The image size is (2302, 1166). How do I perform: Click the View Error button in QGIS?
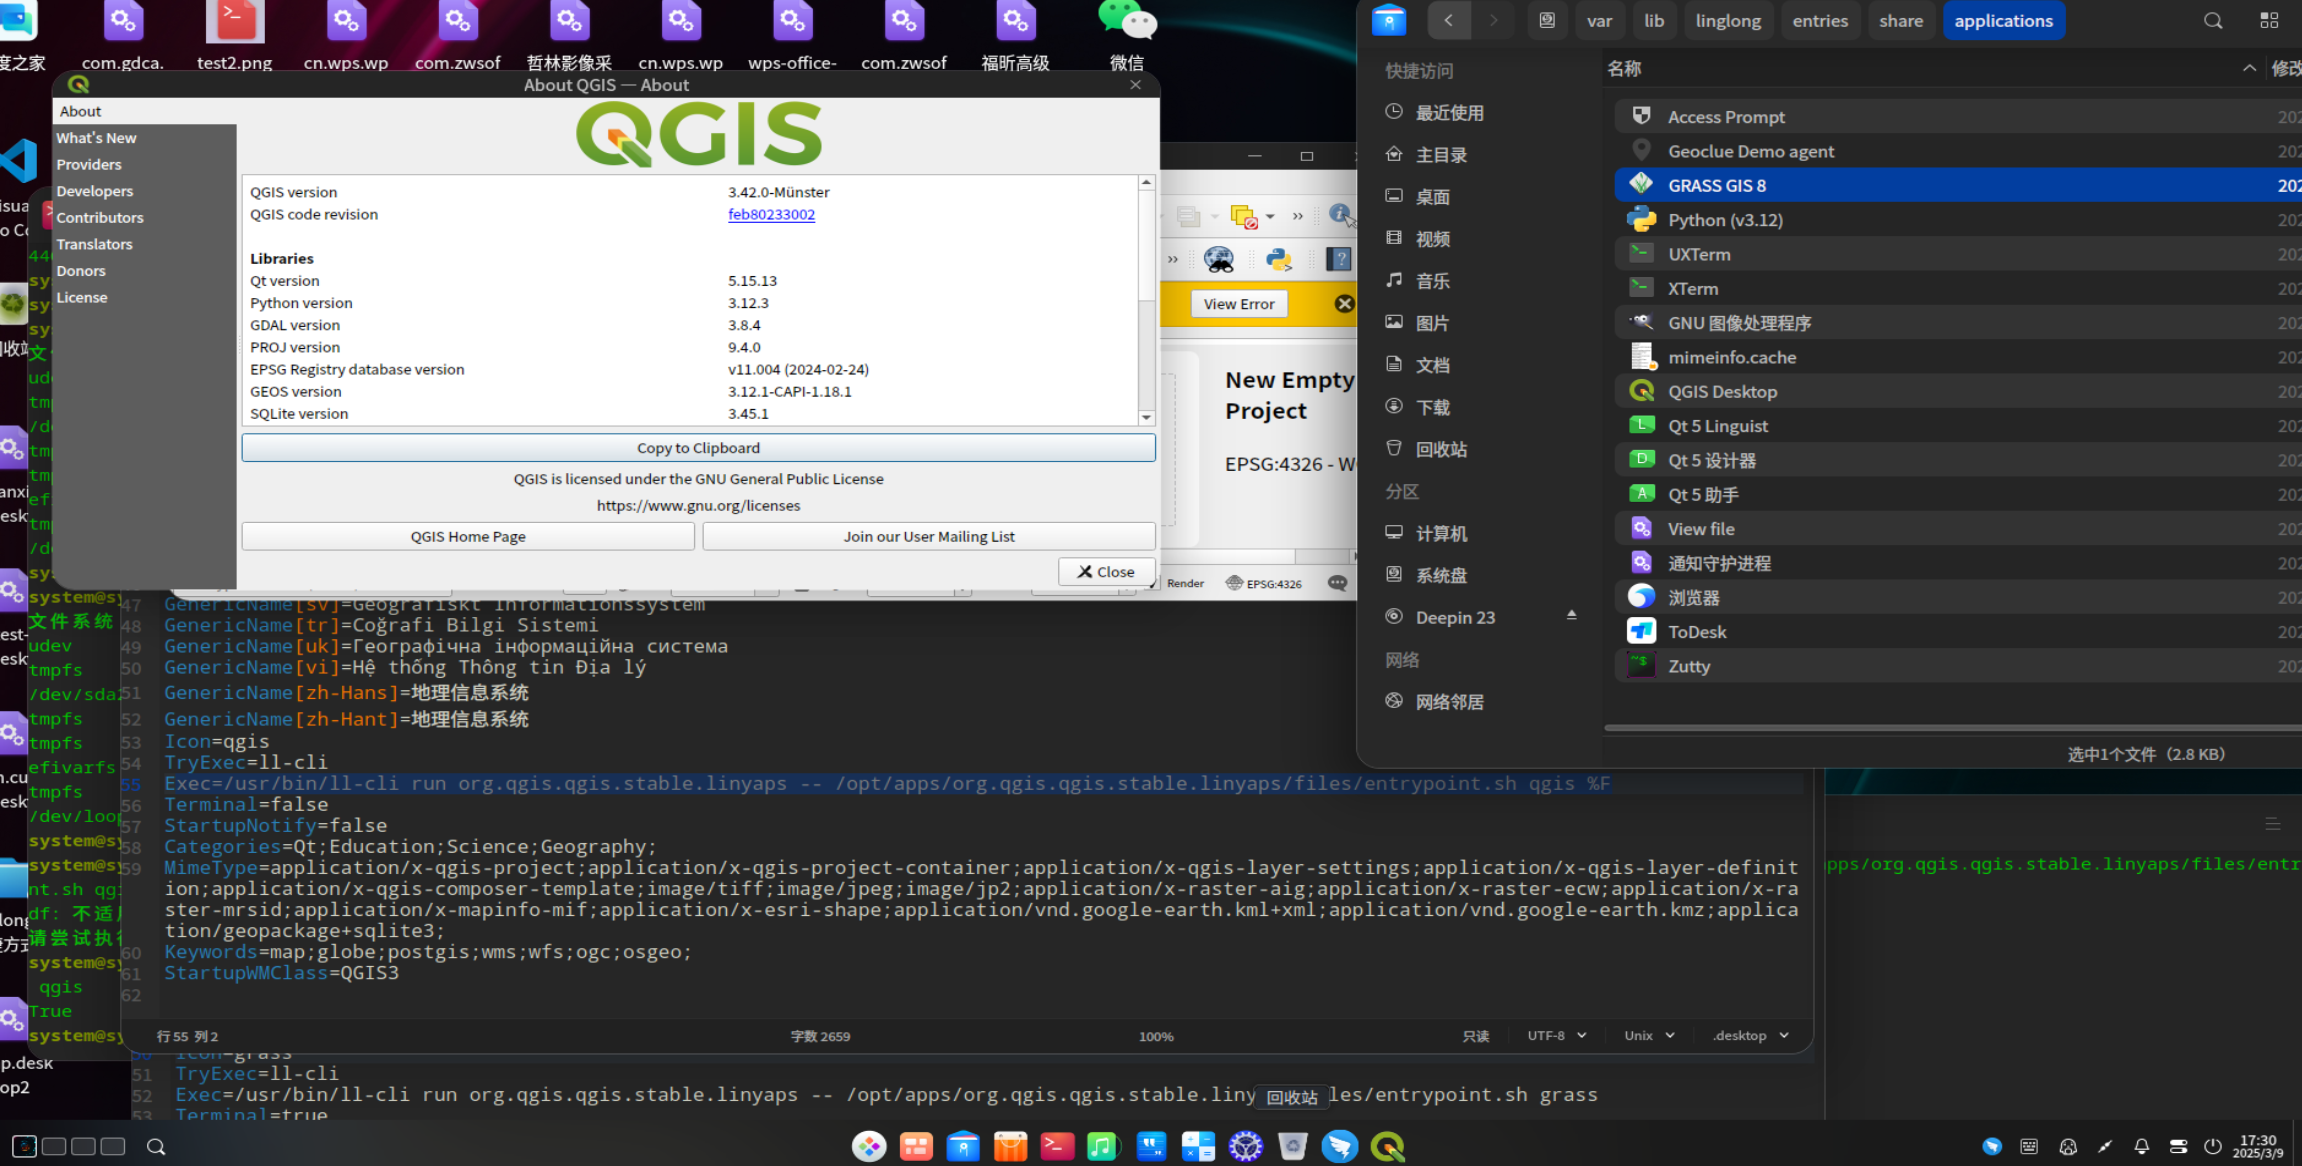(x=1239, y=304)
